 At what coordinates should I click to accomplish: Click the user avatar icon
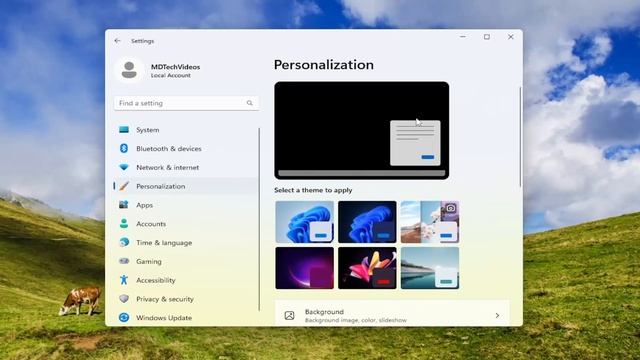coord(129,70)
